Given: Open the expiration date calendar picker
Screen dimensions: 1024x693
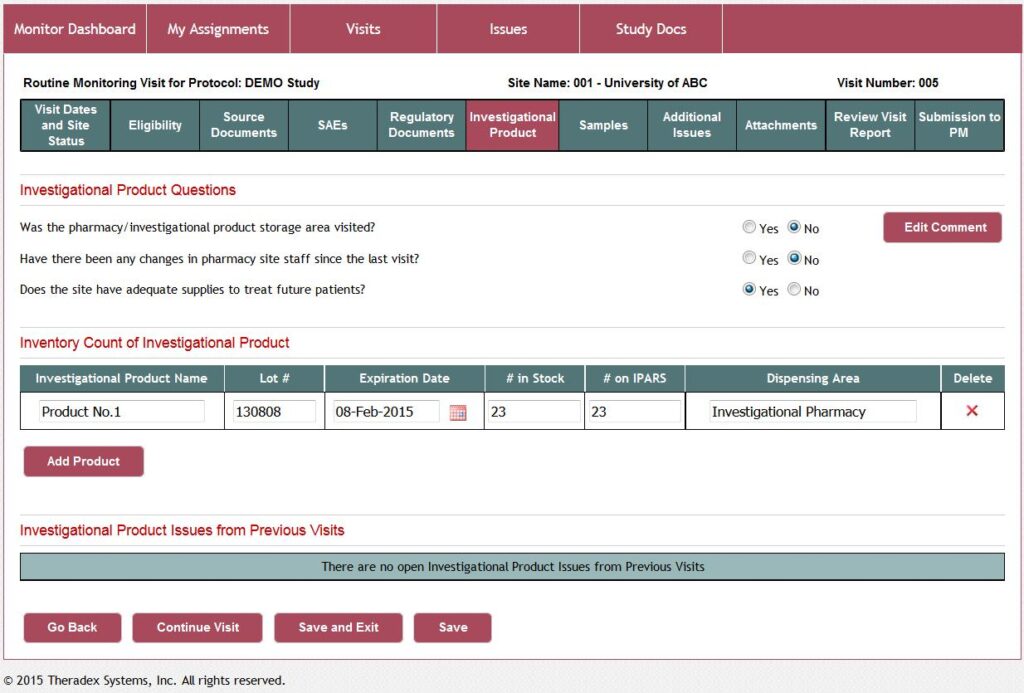Looking at the screenshot, I should click(x=458, y=412).
